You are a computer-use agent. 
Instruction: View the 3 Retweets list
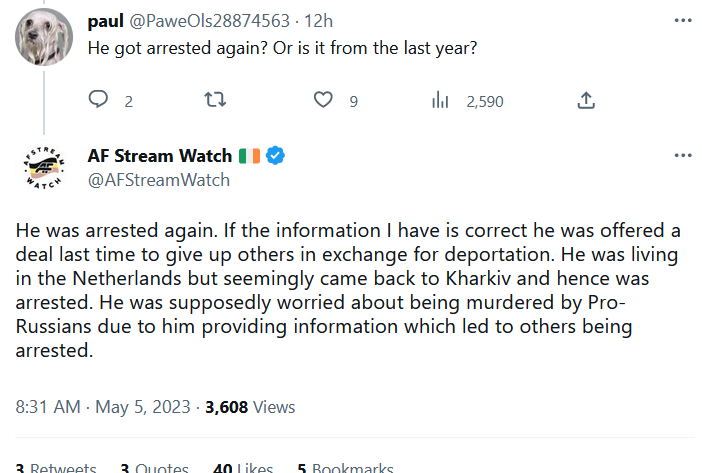56,467
